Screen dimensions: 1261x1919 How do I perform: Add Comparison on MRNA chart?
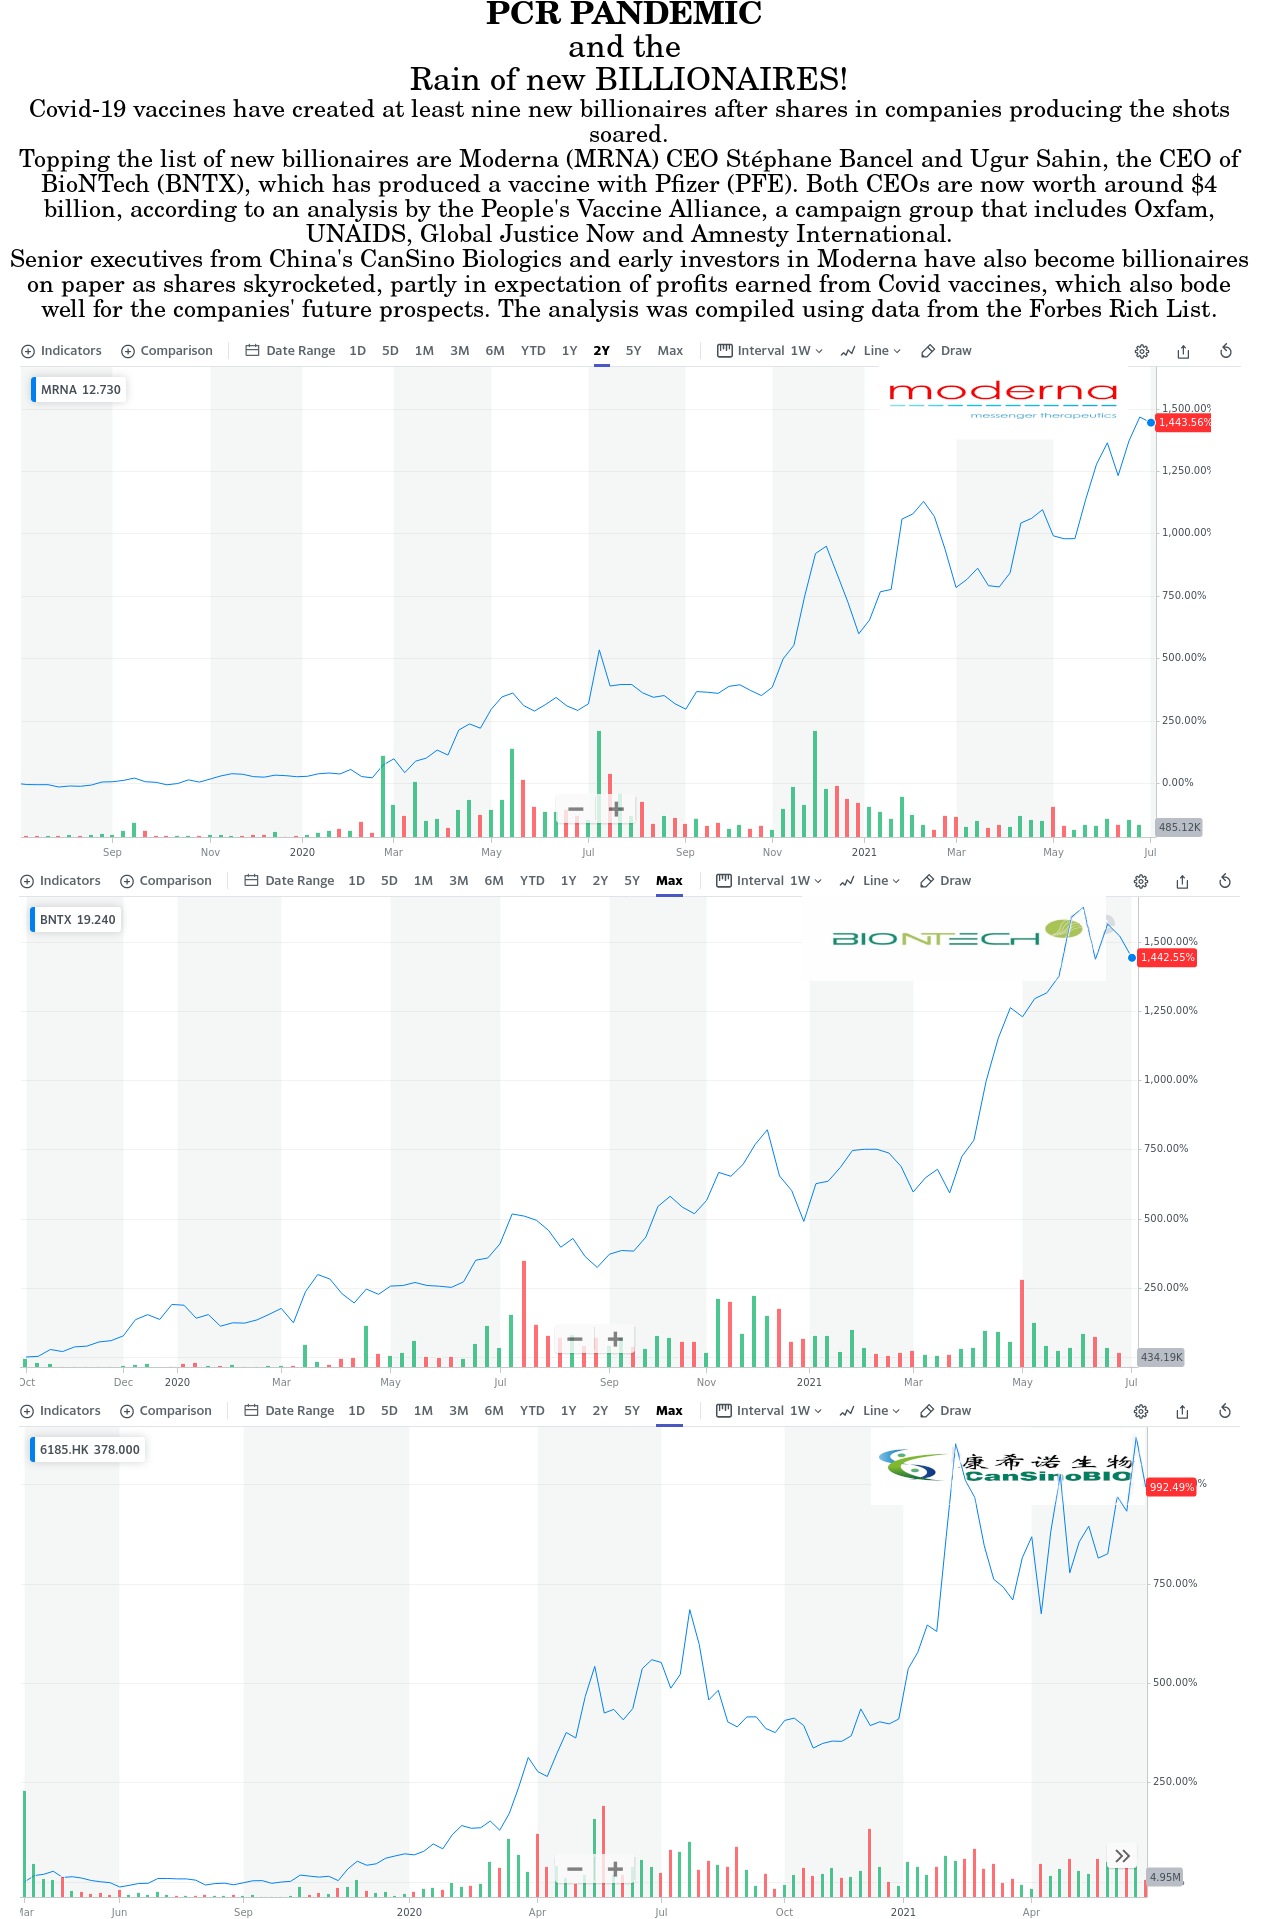(x=167, y=351)
